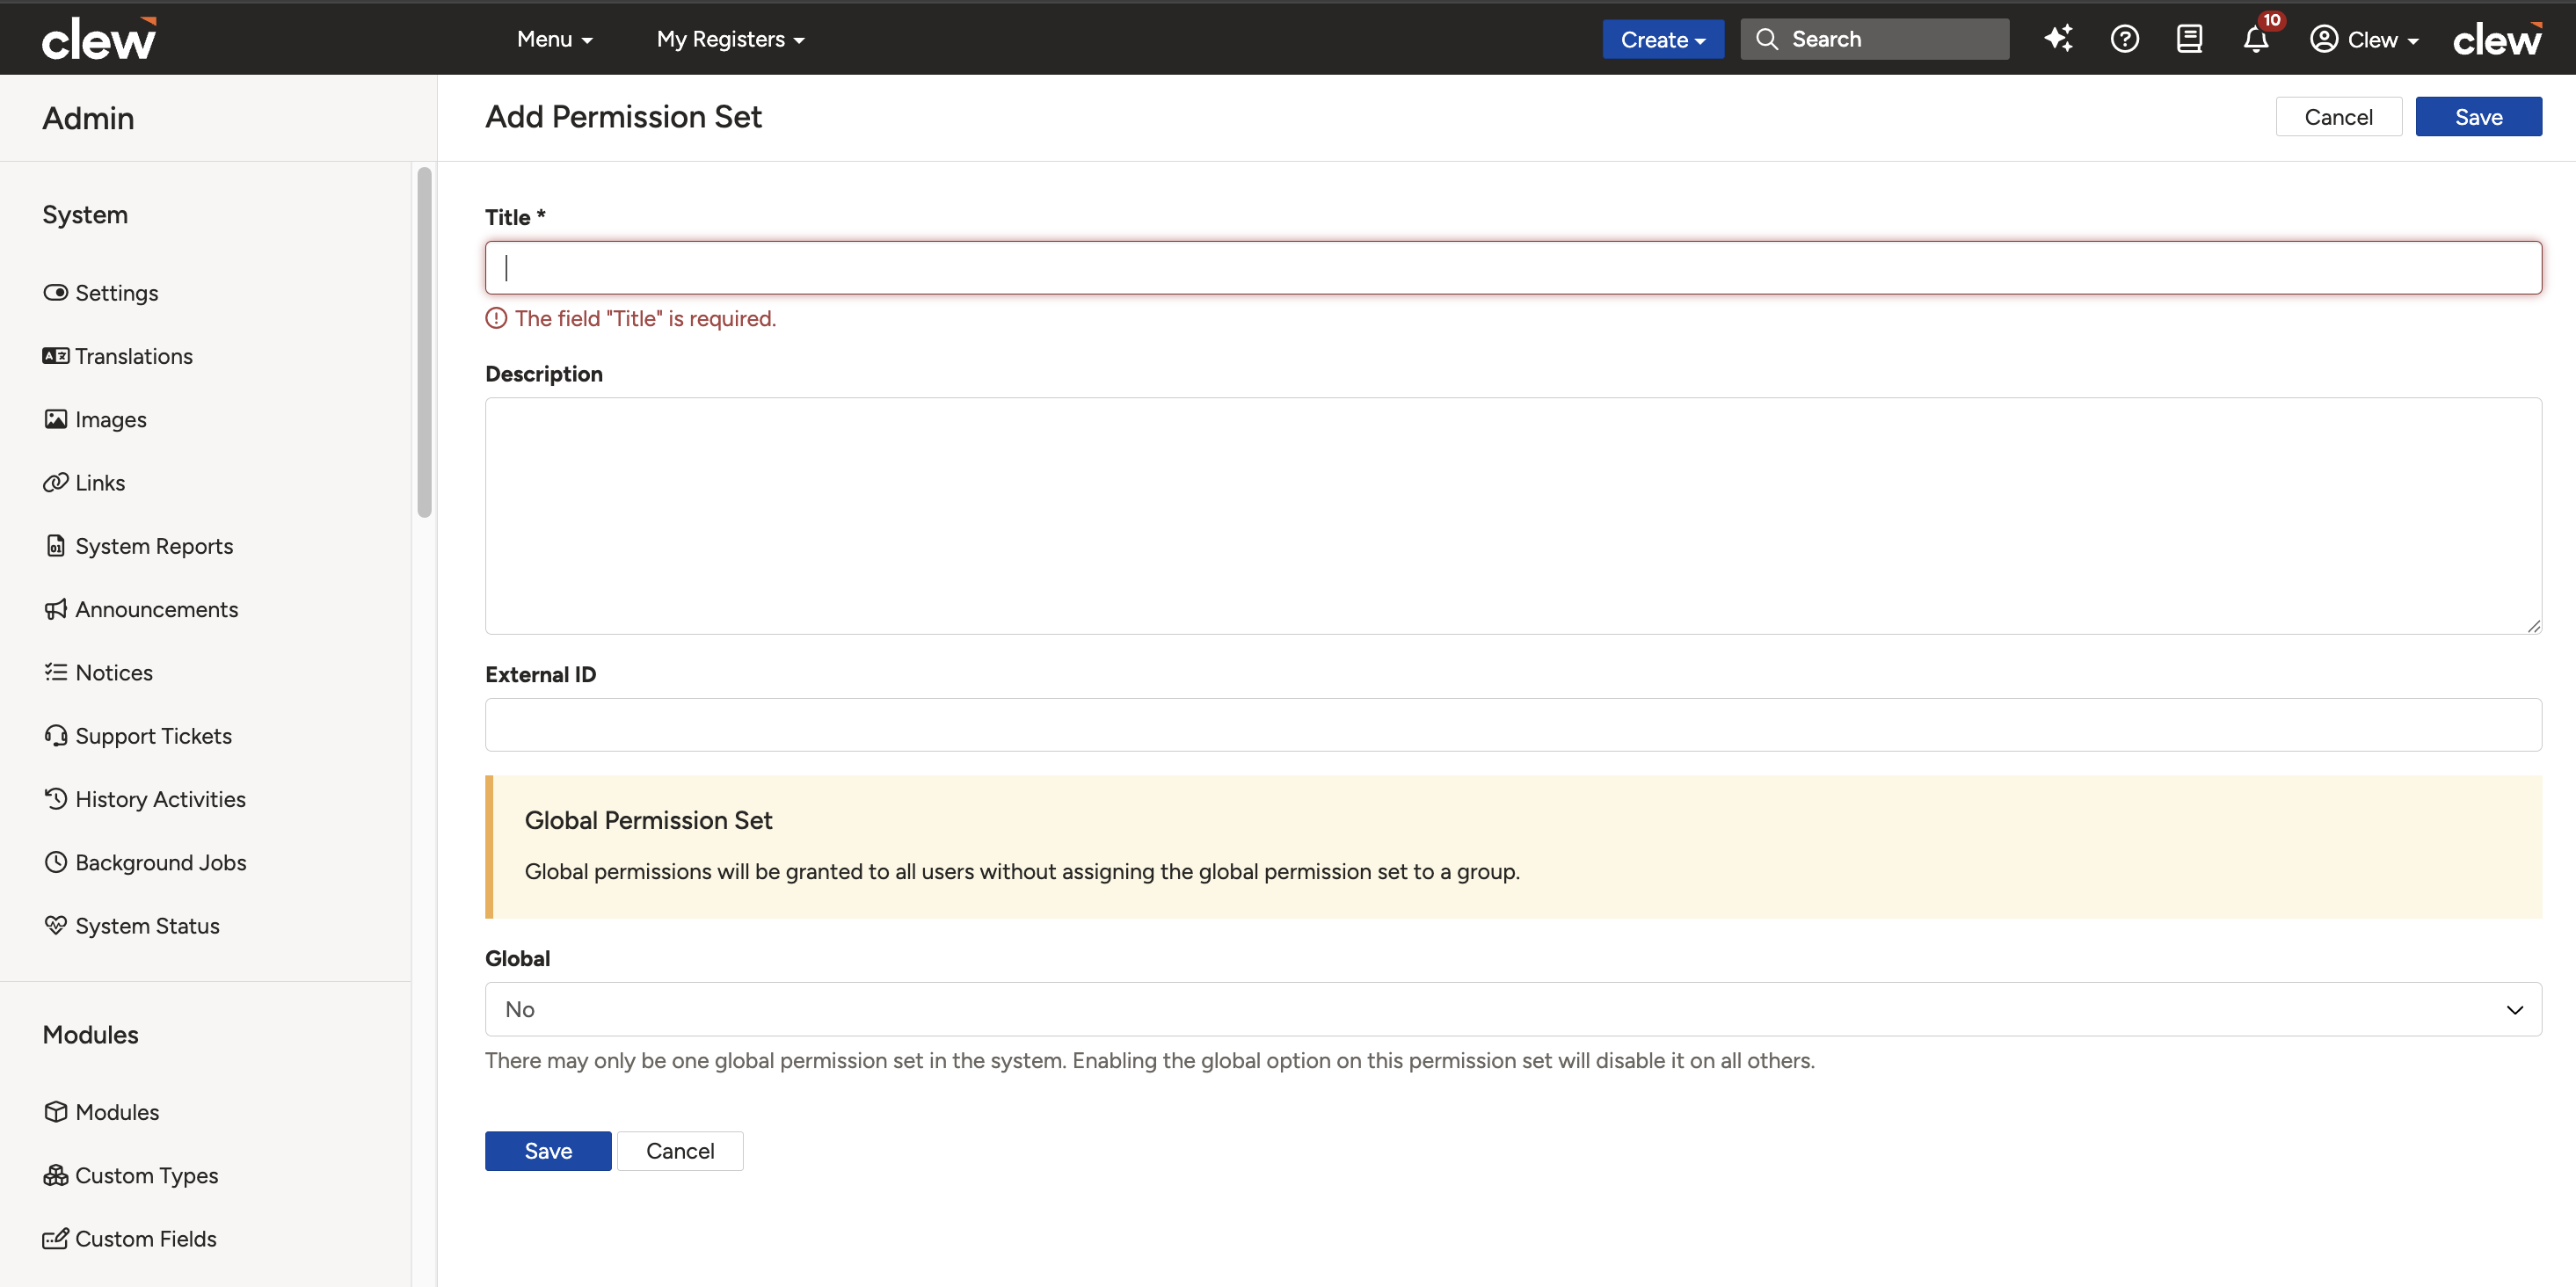
Task: Click the sidebar vertical scrollbar
Action: tap(424, 342)
